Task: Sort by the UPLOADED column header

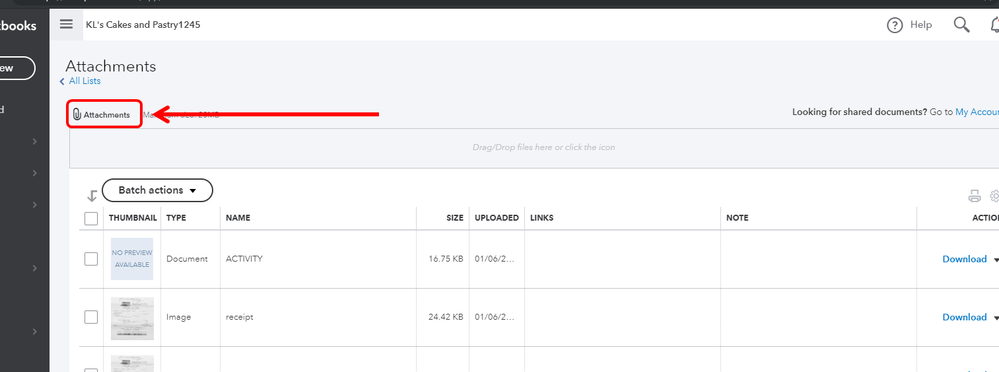Action: pyautogui.click(x=496, y=218)
